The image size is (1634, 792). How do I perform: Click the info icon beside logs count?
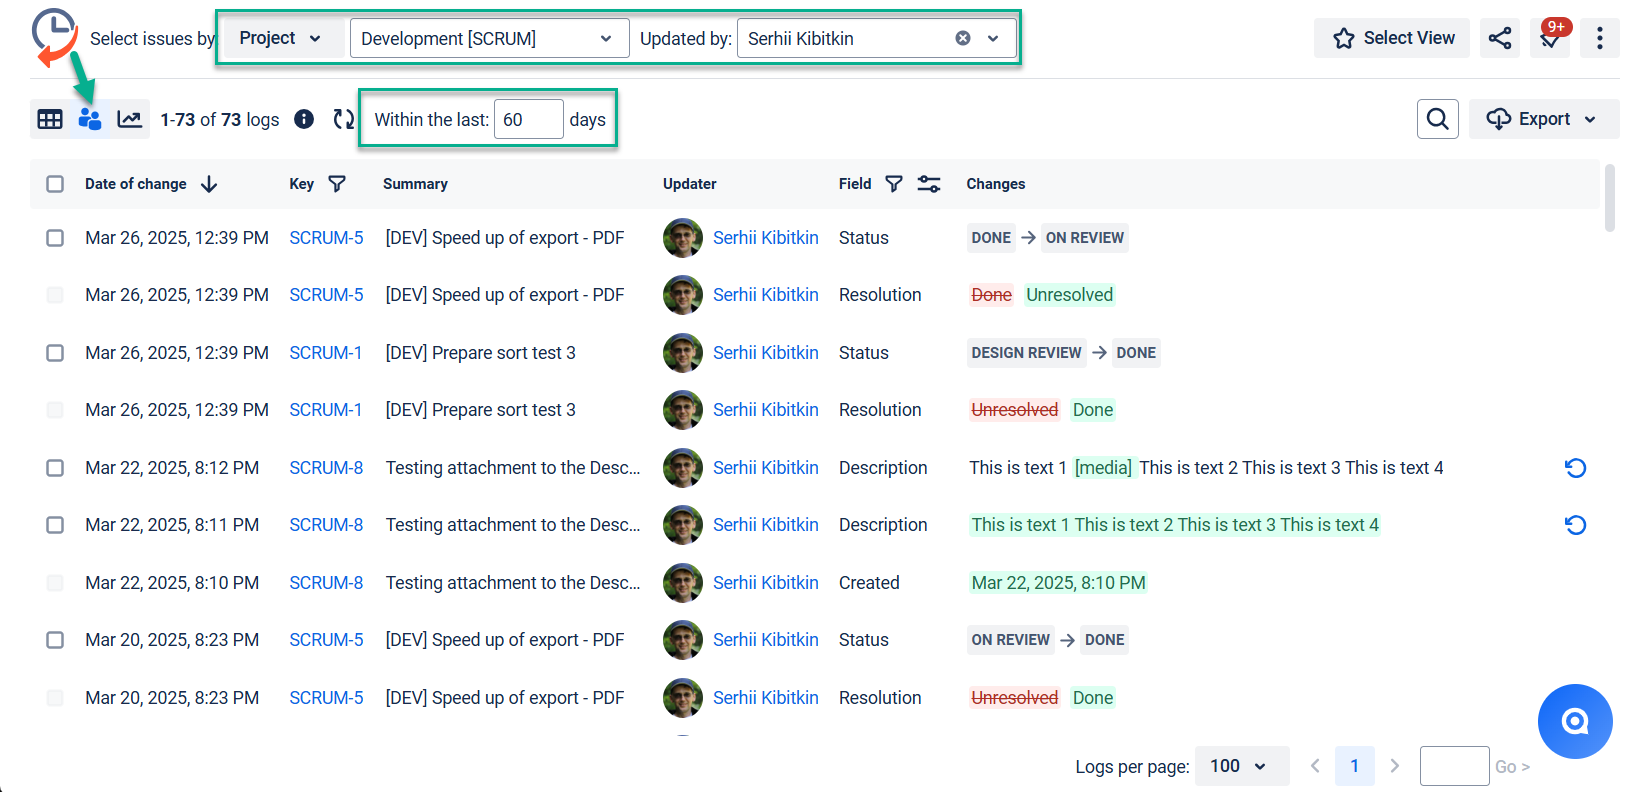304,119
